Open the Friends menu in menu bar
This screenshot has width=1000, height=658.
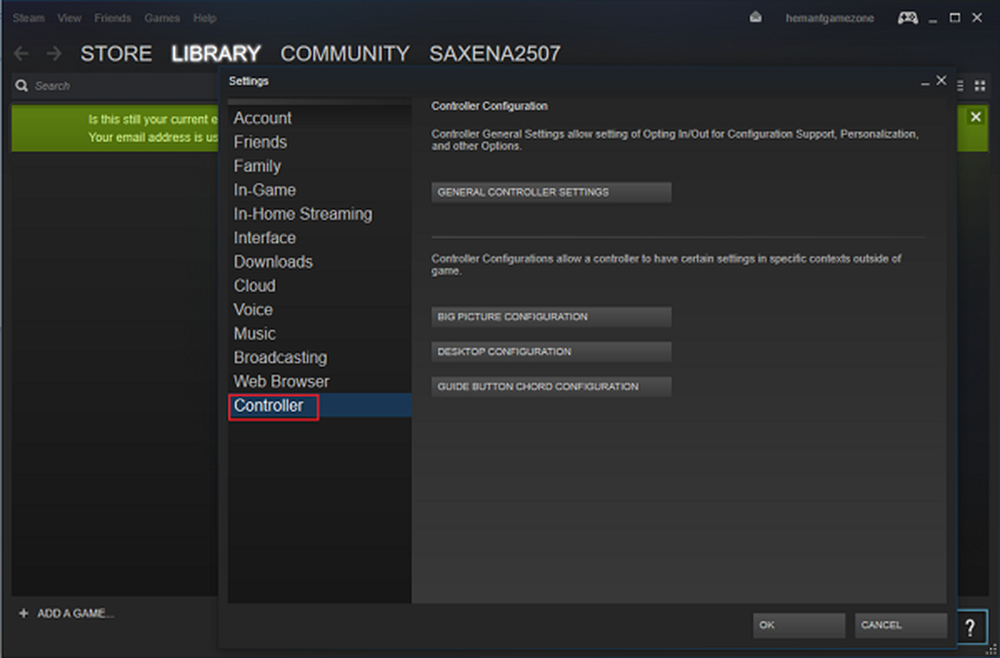coord(112,18)
